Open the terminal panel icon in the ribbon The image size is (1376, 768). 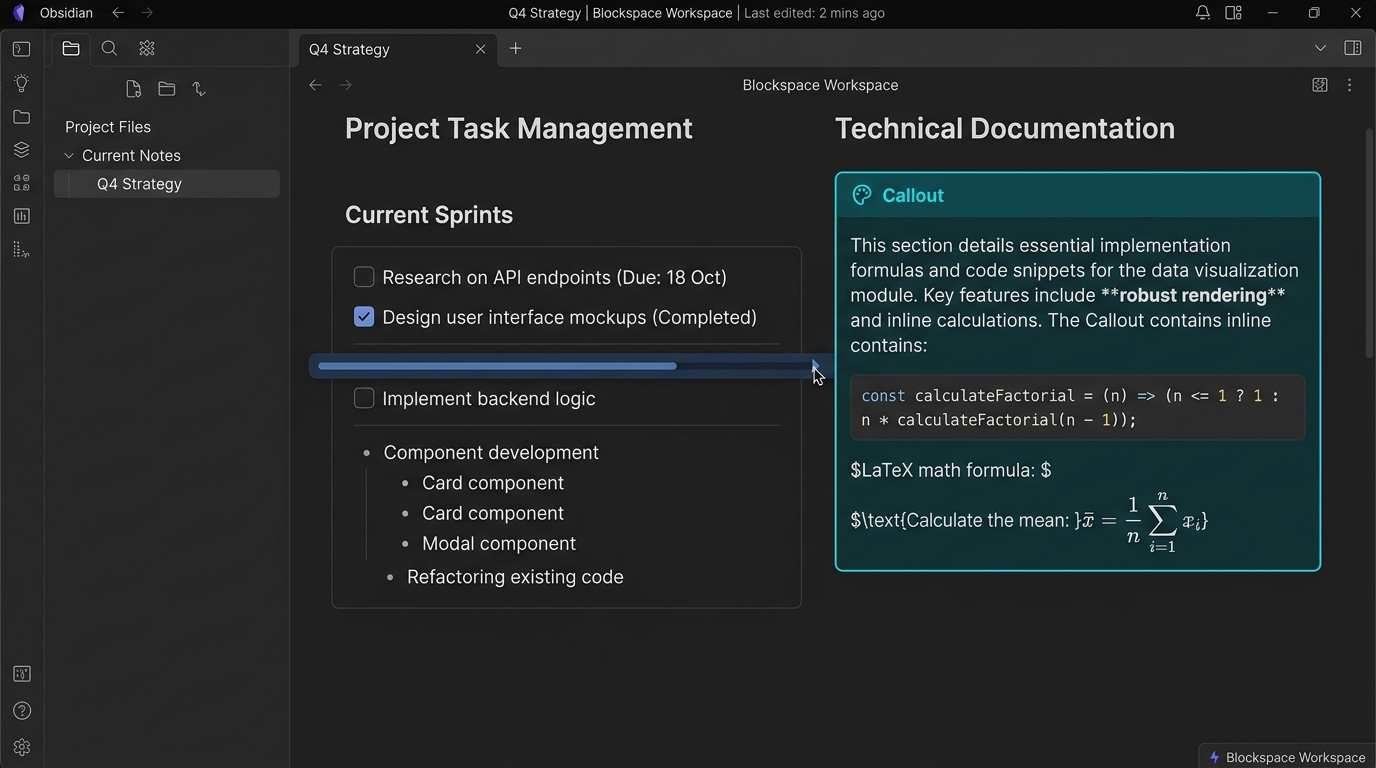tap(21, 49)
